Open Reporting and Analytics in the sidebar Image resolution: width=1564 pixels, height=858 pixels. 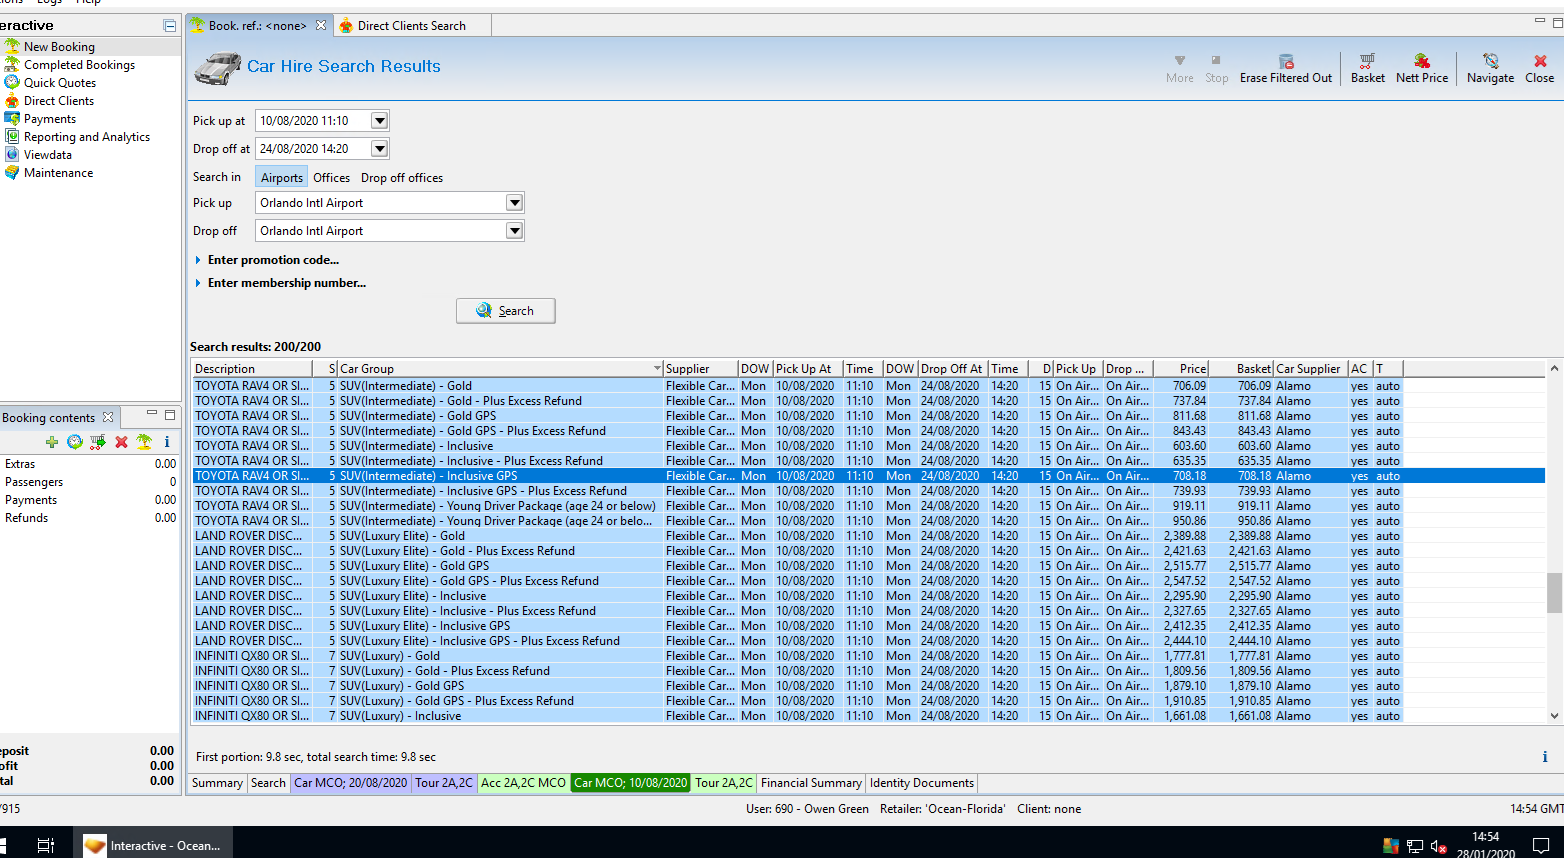tap(87, 137)
